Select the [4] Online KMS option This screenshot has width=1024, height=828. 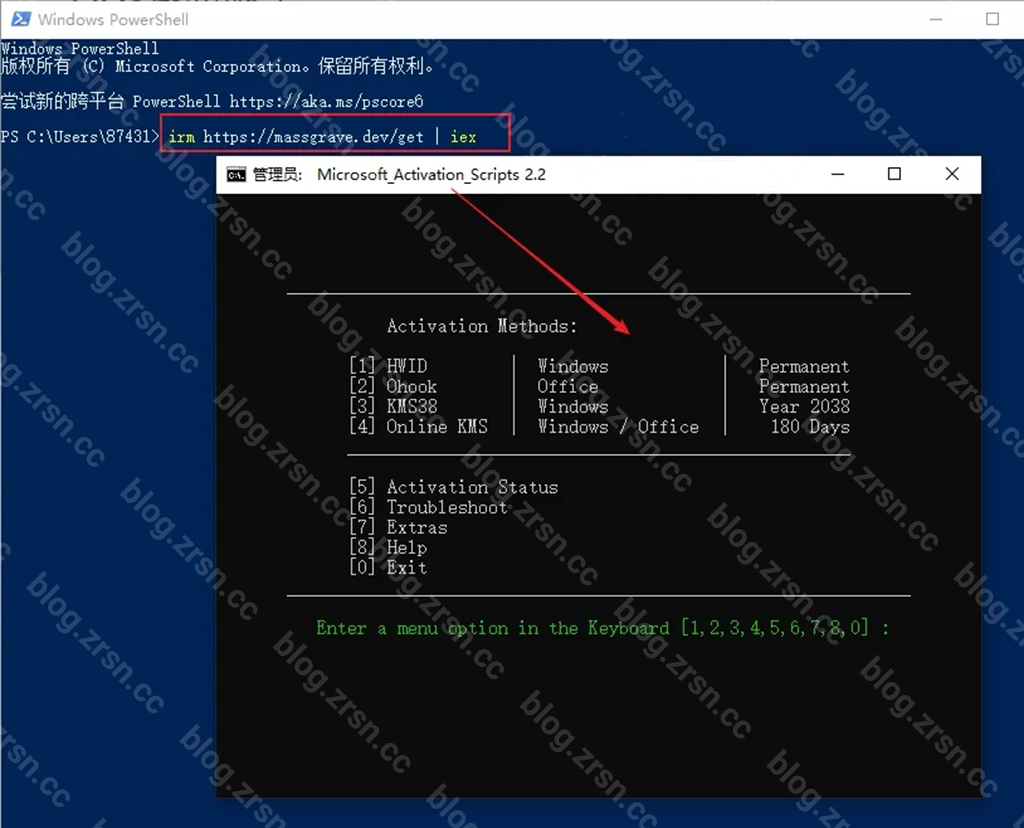tap(419, 426)
